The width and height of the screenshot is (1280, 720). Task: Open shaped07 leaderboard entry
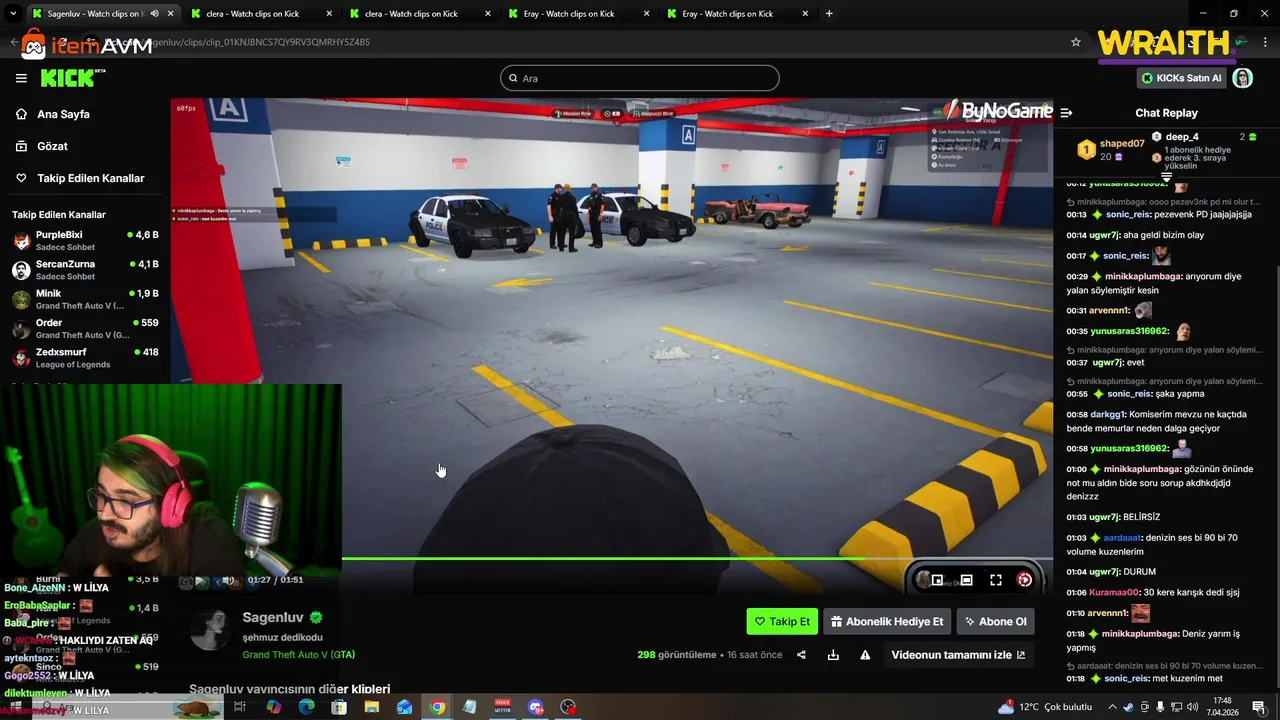pos(1110,150)
